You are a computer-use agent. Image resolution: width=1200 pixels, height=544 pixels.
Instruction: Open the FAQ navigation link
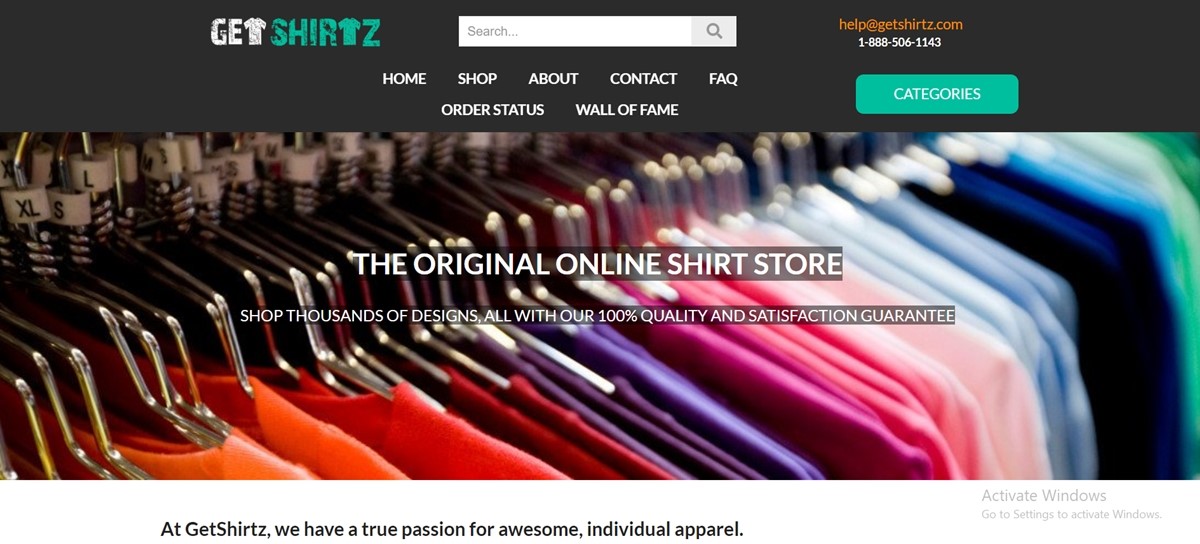[x=723, y=79]
